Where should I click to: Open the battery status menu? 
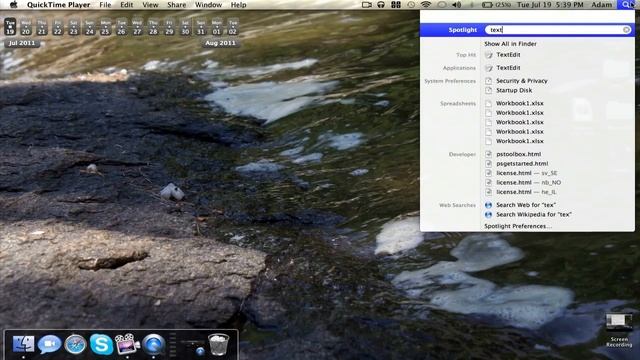[496, 5]
